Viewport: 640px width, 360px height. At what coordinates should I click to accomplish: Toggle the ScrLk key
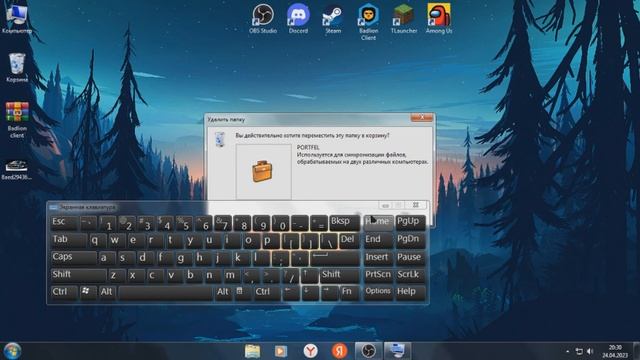410,276
